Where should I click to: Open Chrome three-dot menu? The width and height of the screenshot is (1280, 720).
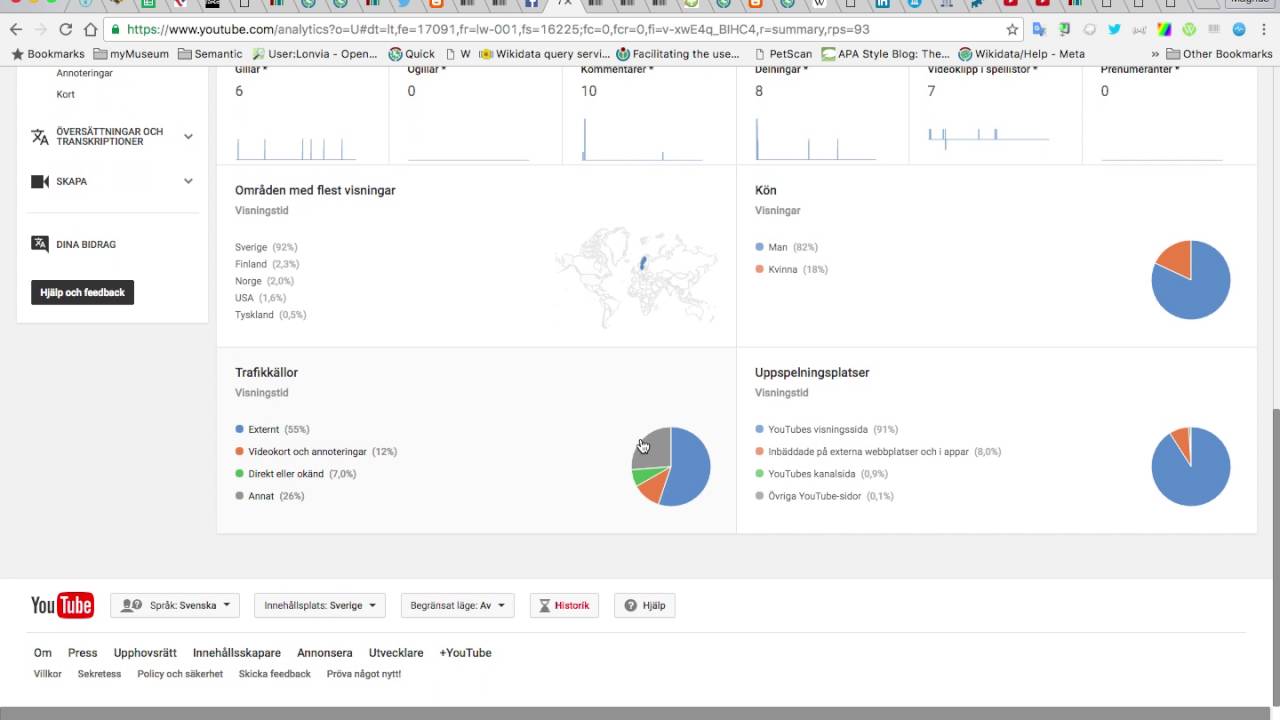tap(1265, 30)
